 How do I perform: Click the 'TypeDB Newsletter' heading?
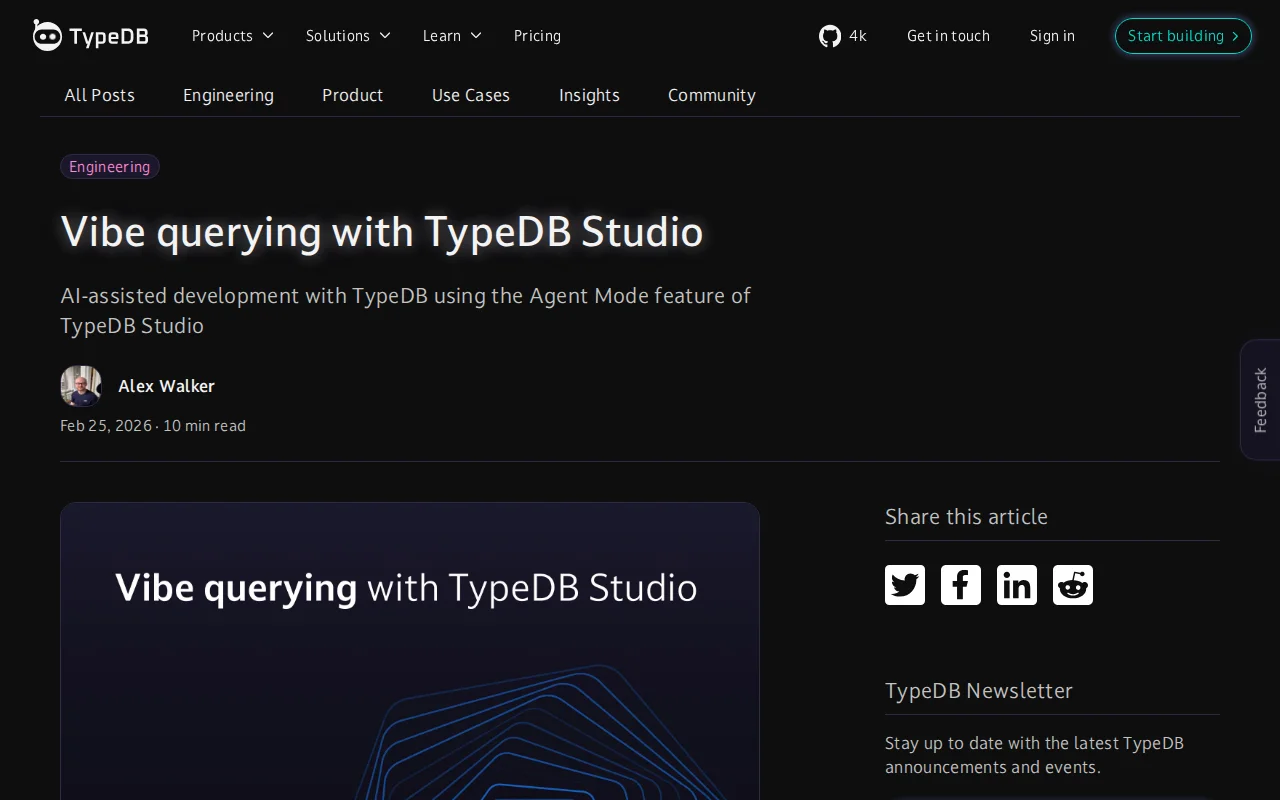[979, 691]
